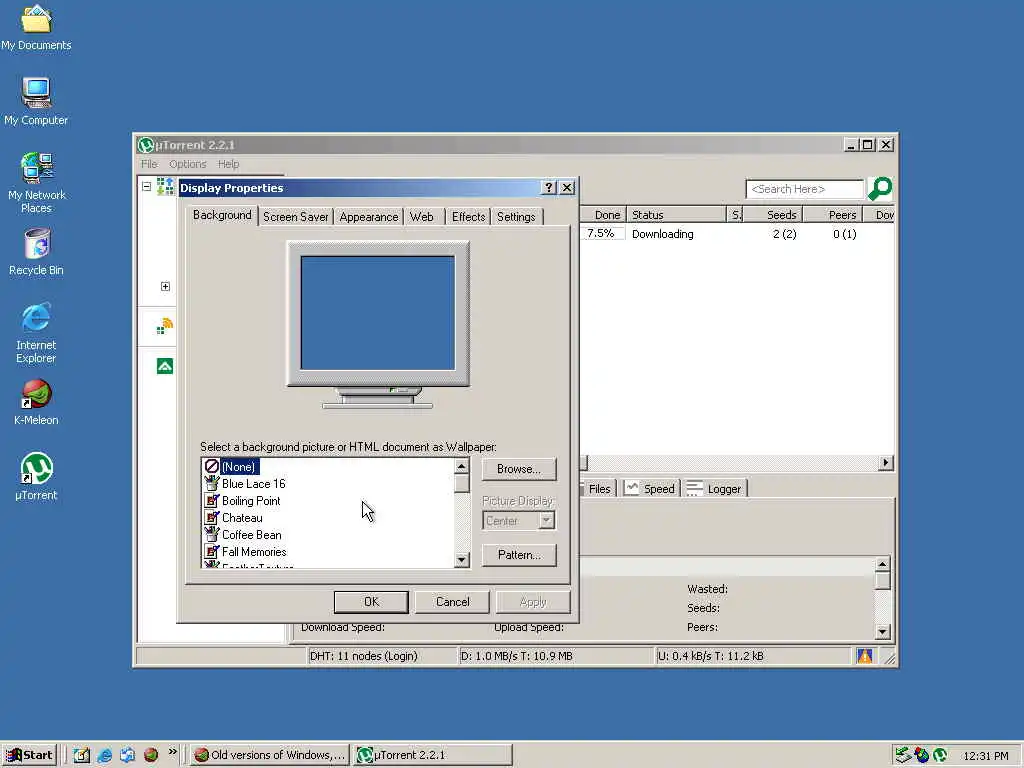Open the Files tab in µTorrent
1024x768 pixels.
[598, 488]
